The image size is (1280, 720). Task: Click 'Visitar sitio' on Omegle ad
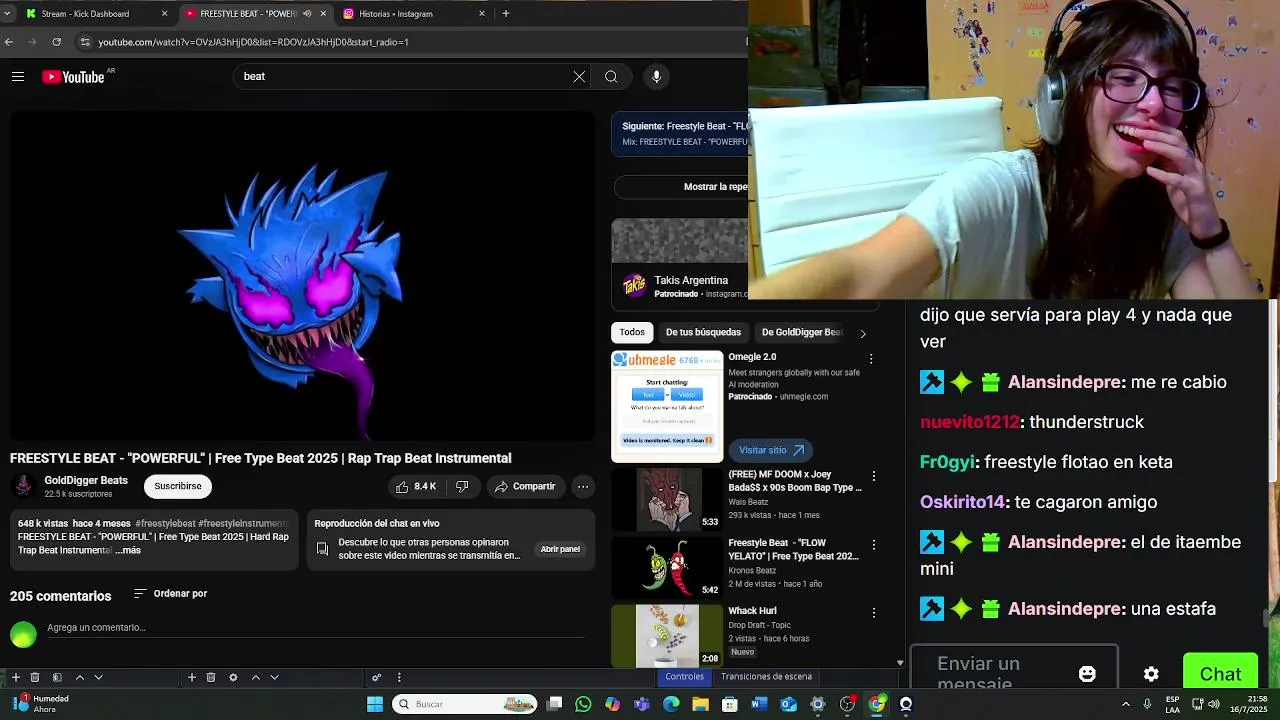pos(771,451)
